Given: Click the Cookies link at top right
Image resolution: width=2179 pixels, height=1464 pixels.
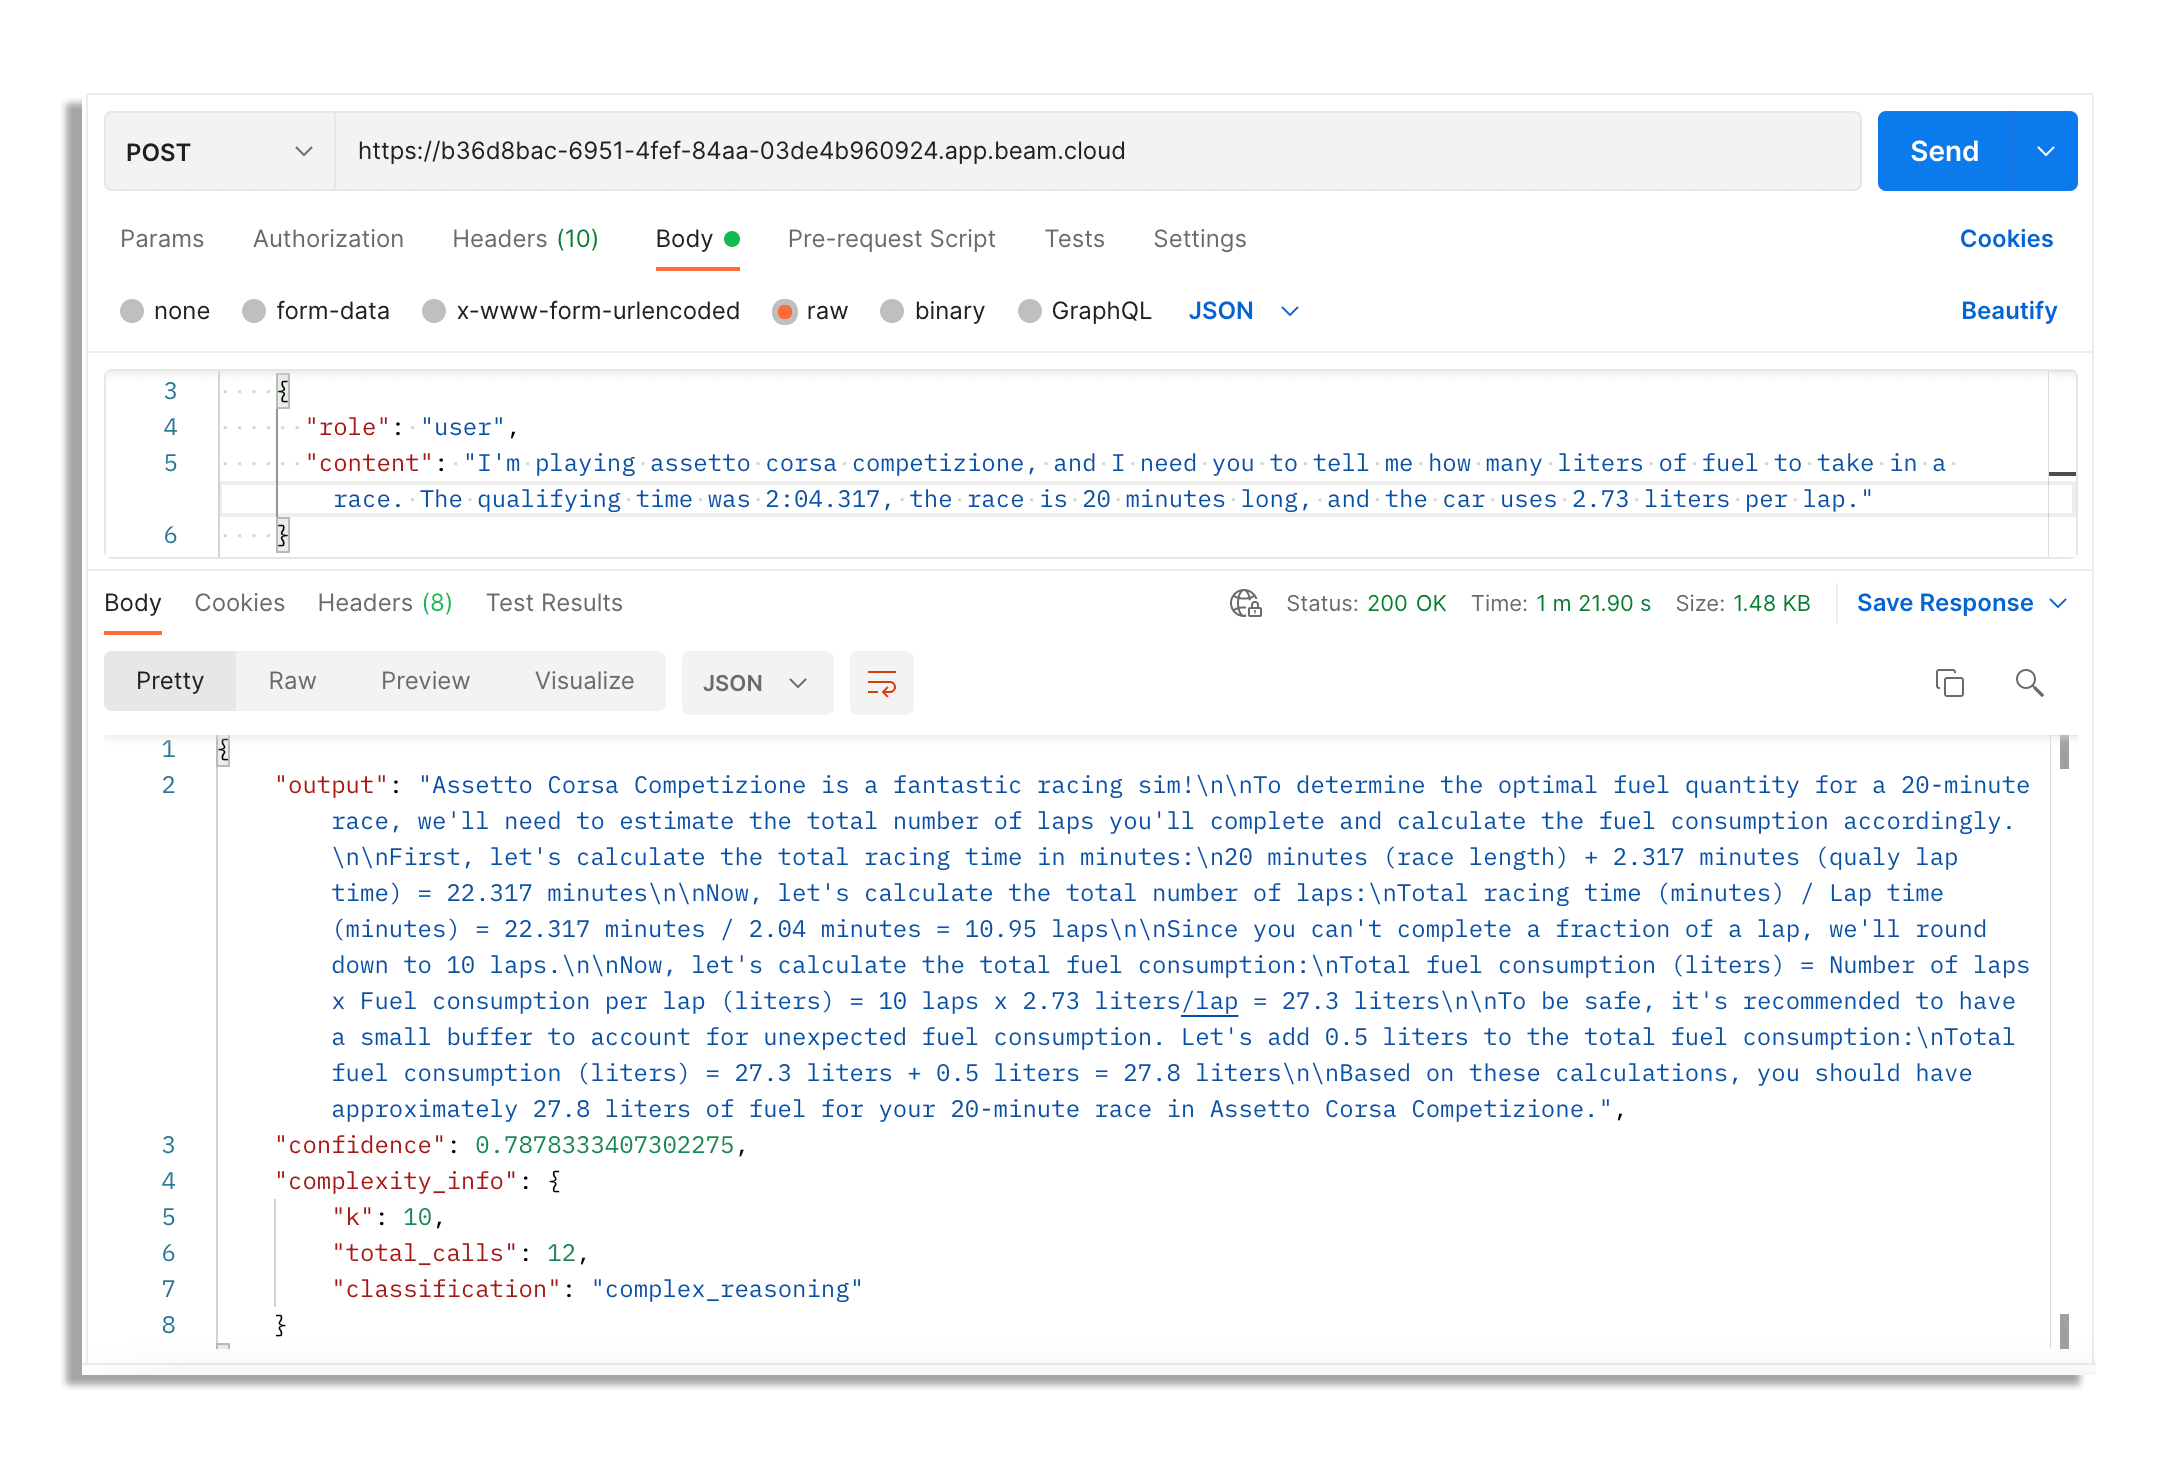Looking at the screenshot, I should [2005, 239].
